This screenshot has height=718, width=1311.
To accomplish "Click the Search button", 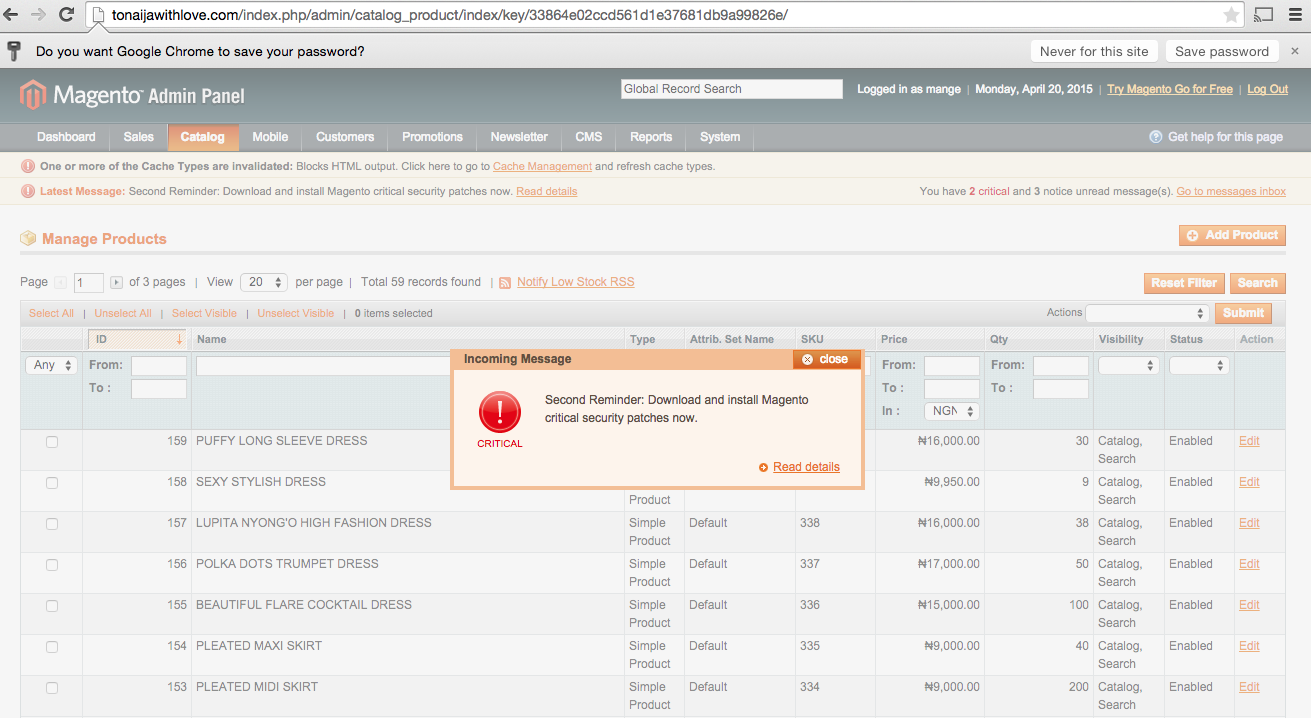I will pyautogui.click(x=1258, y=283).
